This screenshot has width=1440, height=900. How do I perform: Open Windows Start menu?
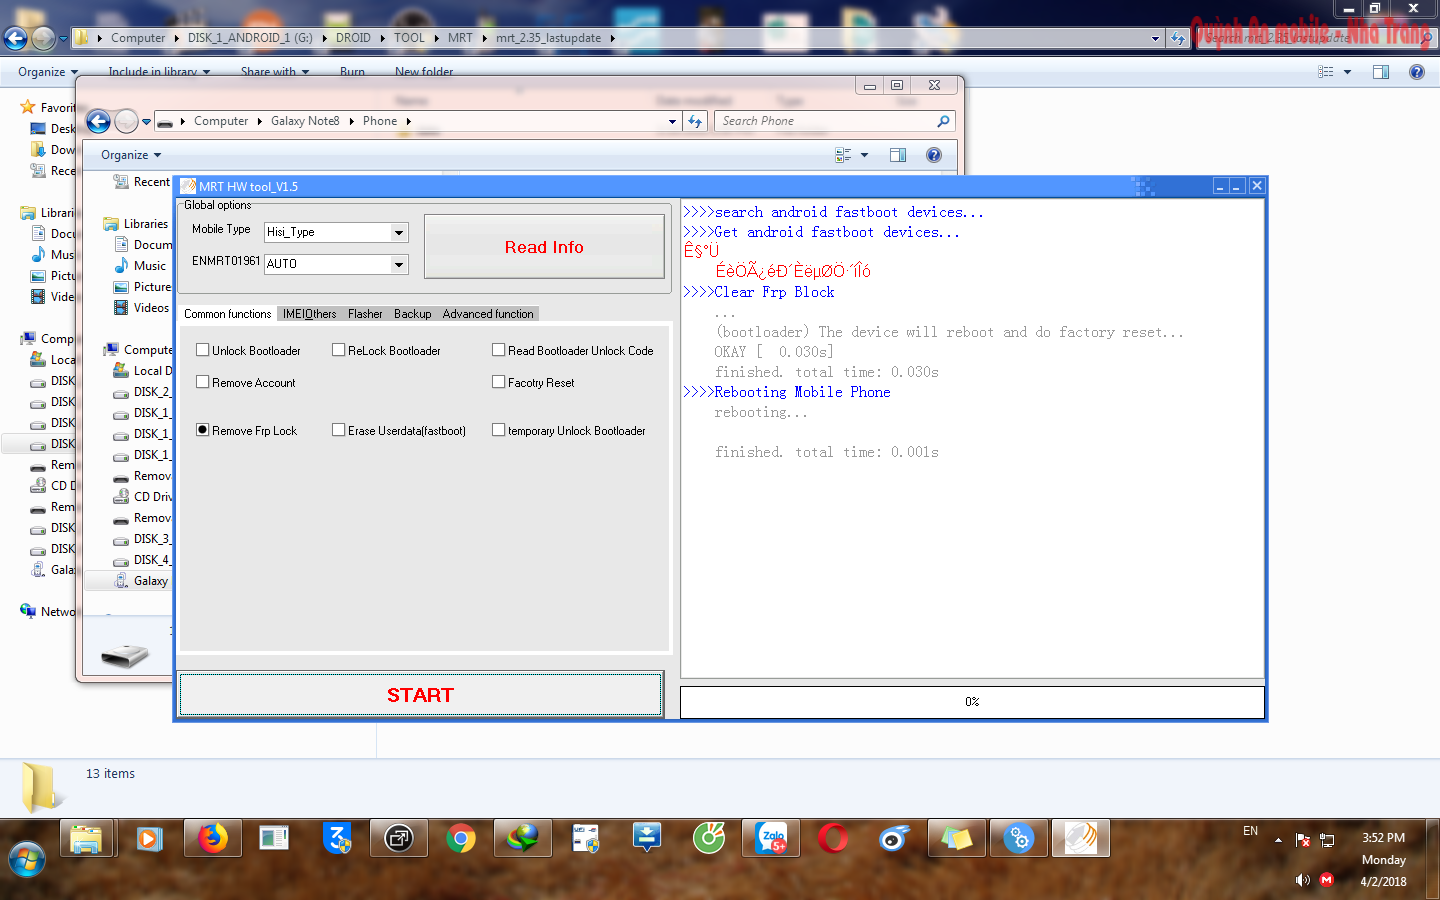(27, 859)
